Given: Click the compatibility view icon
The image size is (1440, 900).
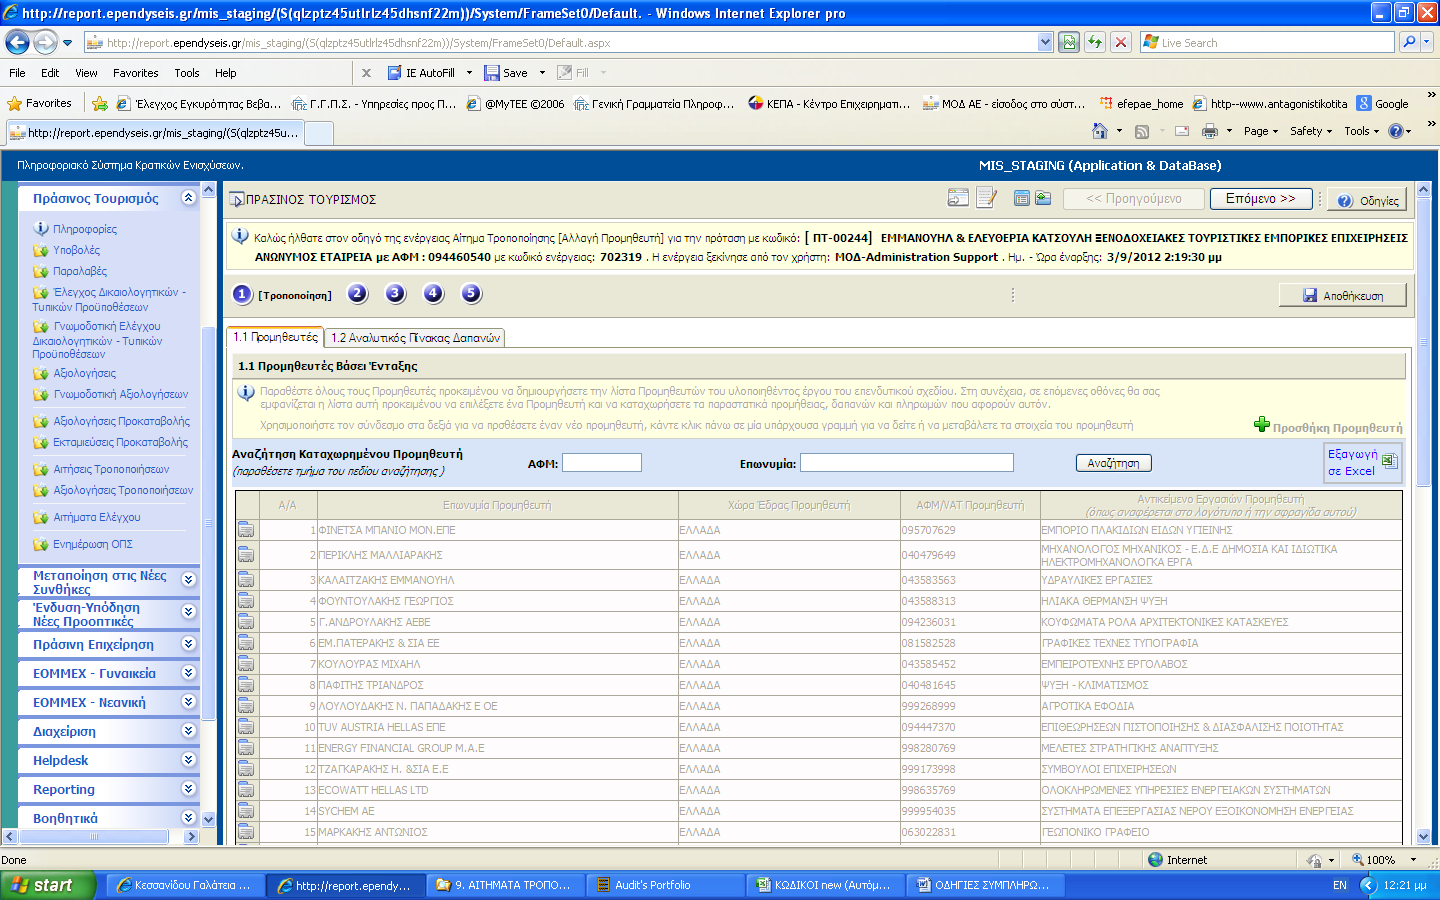Looking at the screenshot, I should [1069, 42].
